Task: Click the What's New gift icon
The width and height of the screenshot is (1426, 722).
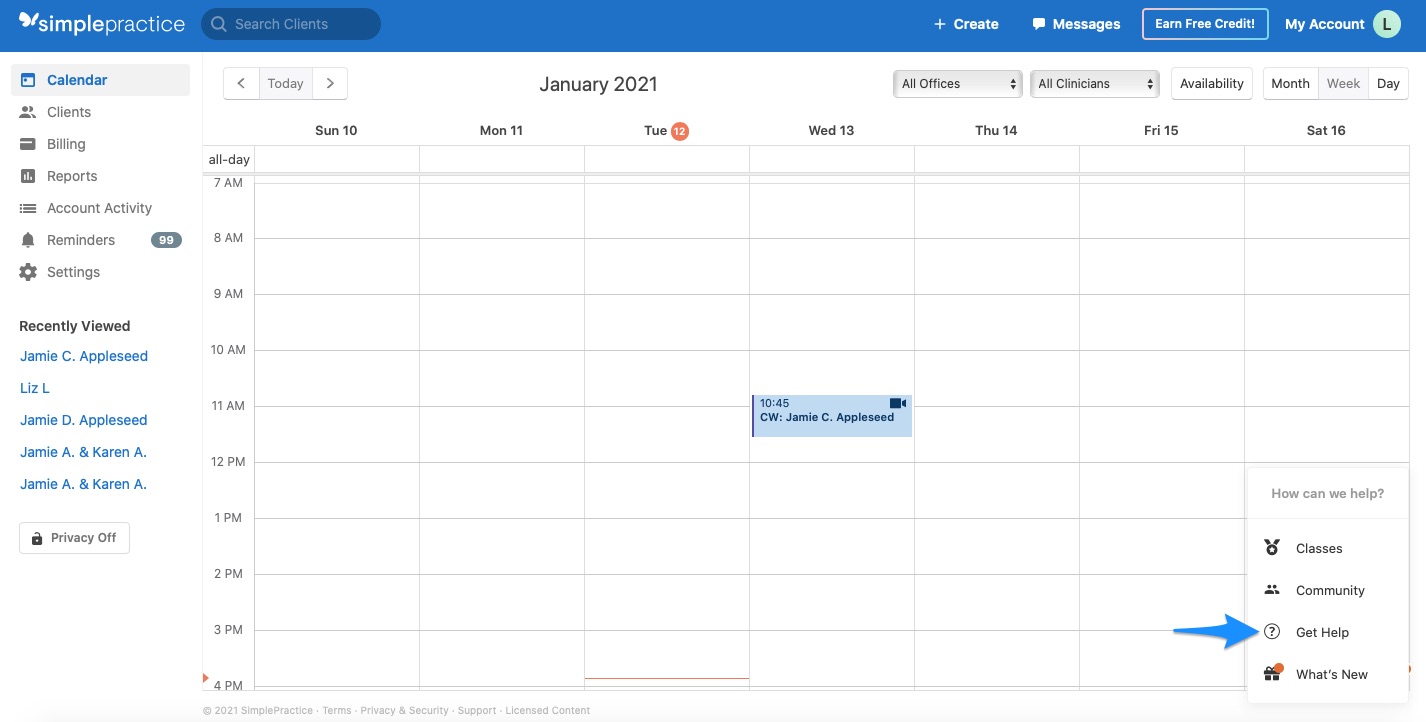Action: [x=1272, y=673]
